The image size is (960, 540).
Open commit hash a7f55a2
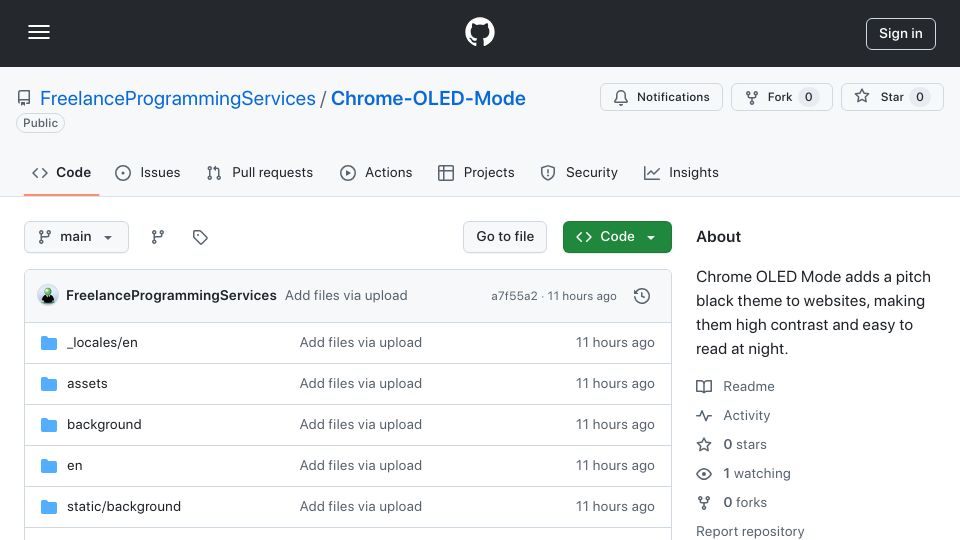coord(514,296)
